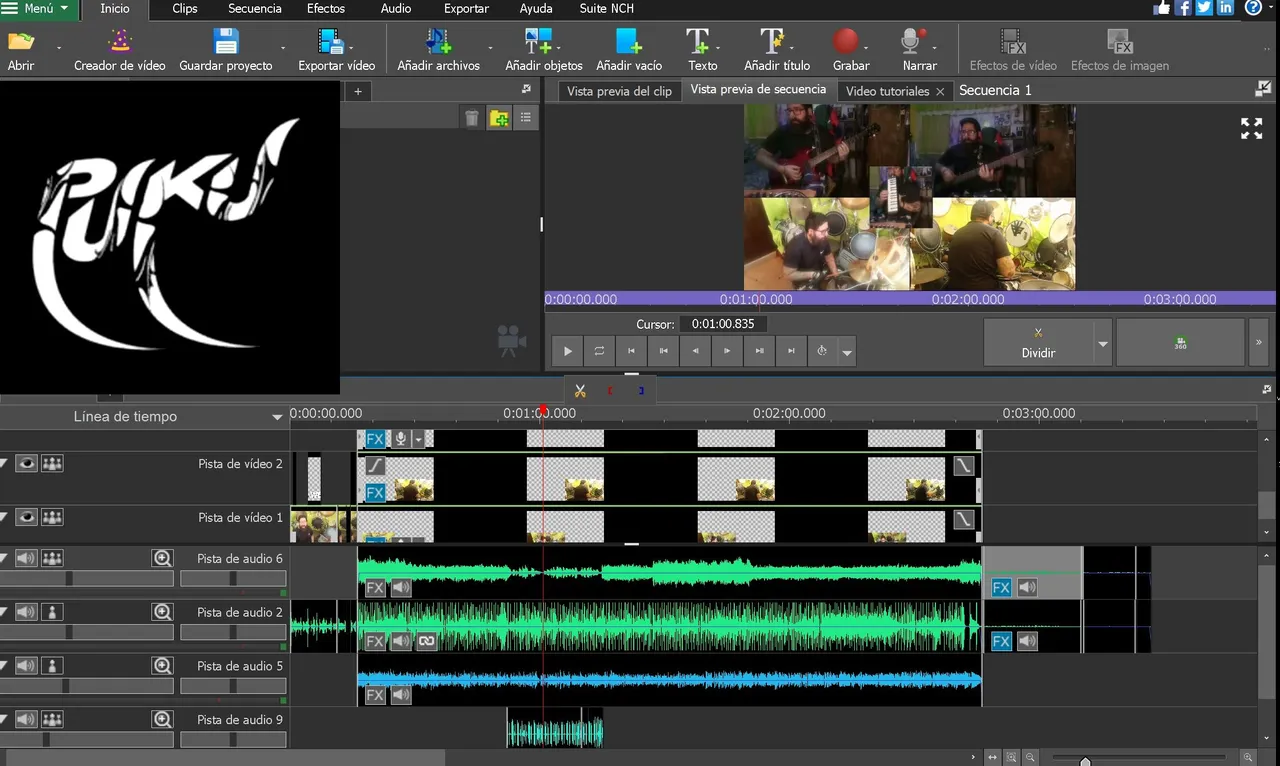This screenshot has width=1280, height=766.
Task: Toggle group icon on Pista de vídeo 2
Action: pos(52,463)
